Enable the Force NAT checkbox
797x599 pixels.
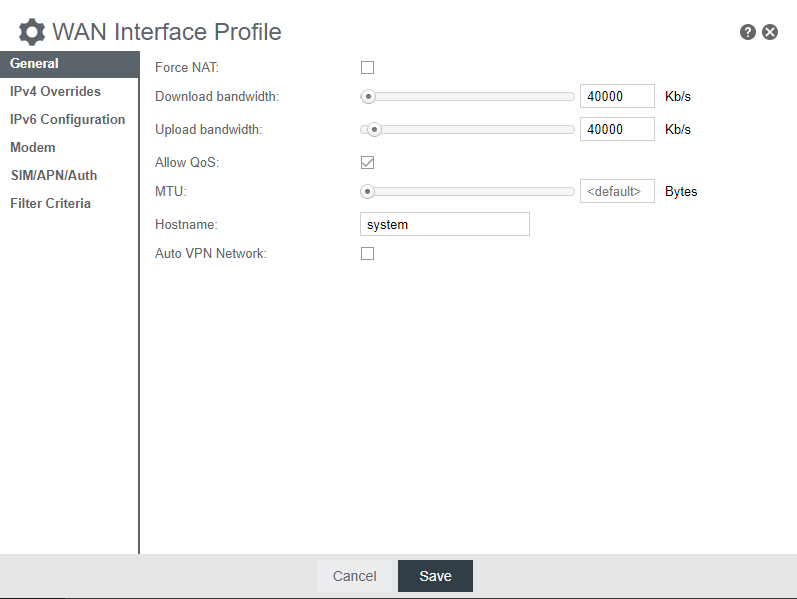click(367, 67)
